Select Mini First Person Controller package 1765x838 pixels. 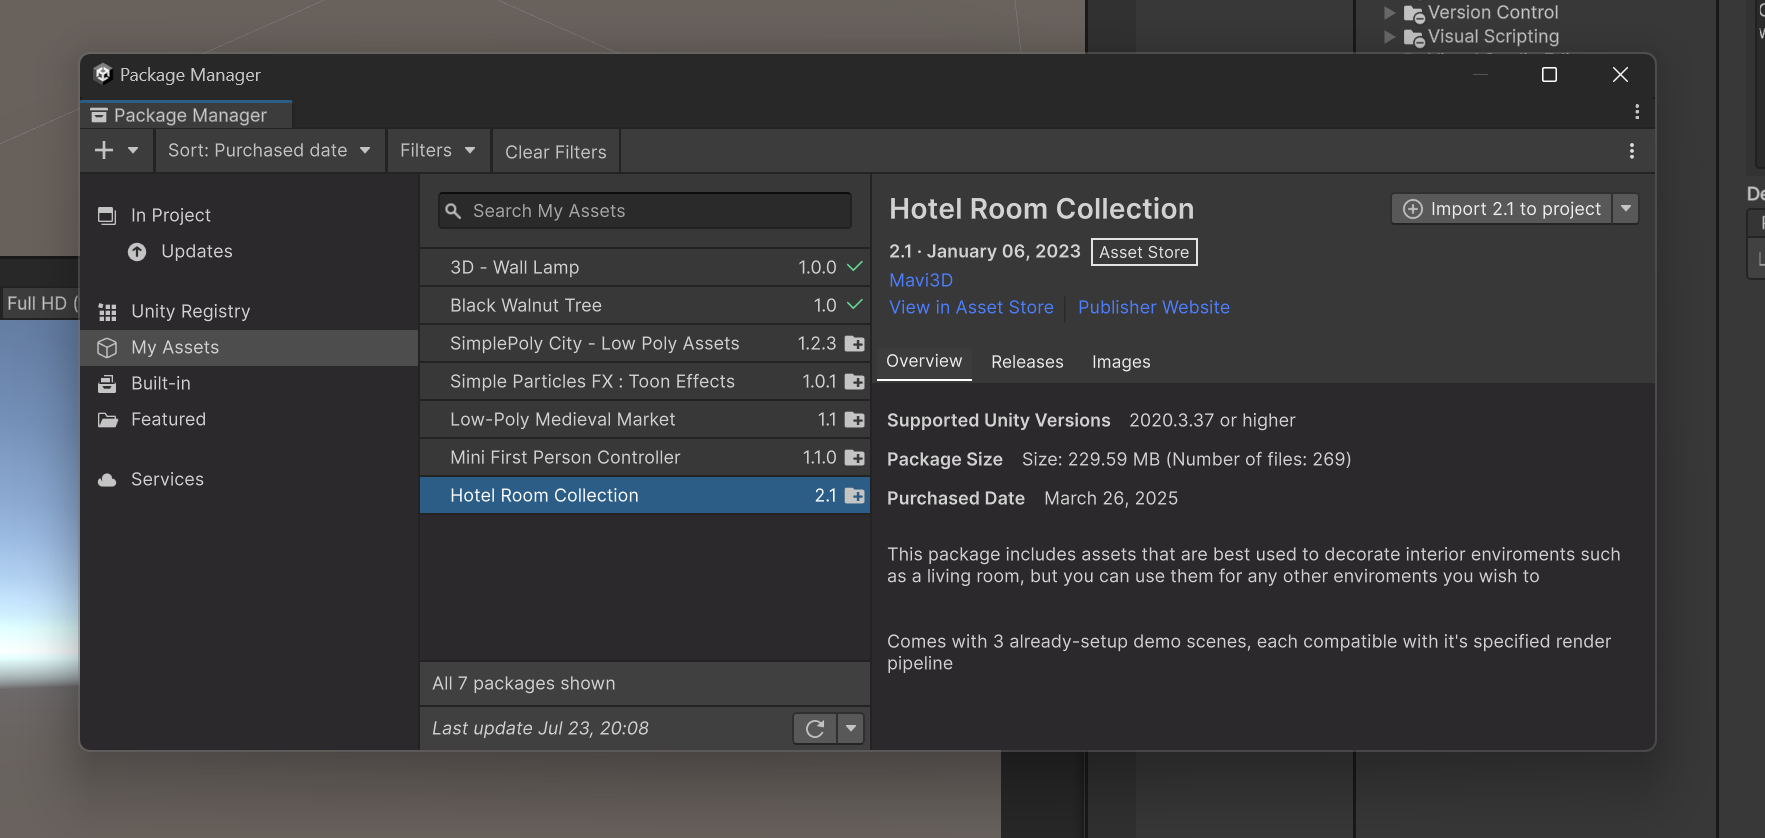(x=645, y=457)
